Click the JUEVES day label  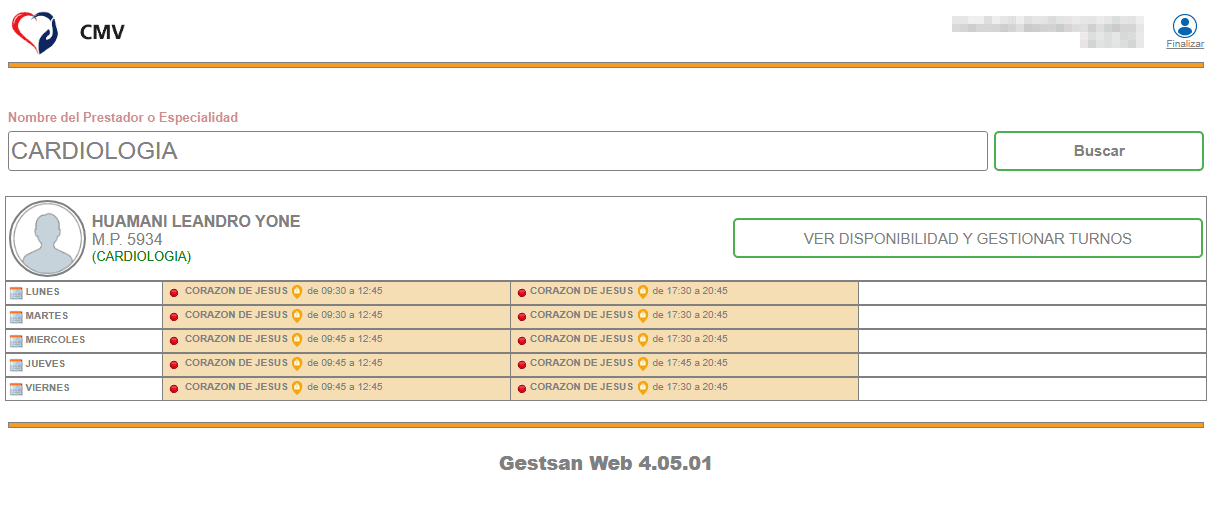[45, 364]
